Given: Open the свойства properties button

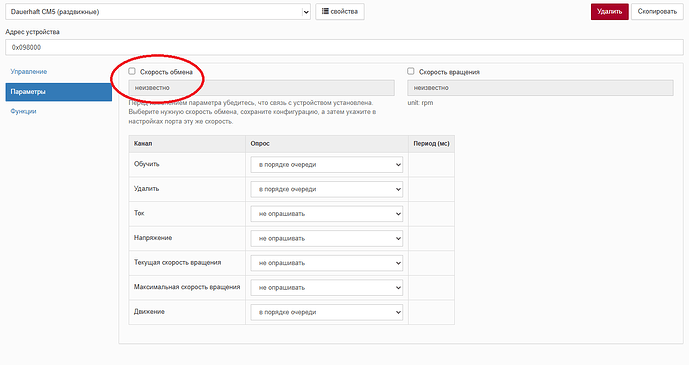Looking at the screenshot, I should click(x=340, y=11).
